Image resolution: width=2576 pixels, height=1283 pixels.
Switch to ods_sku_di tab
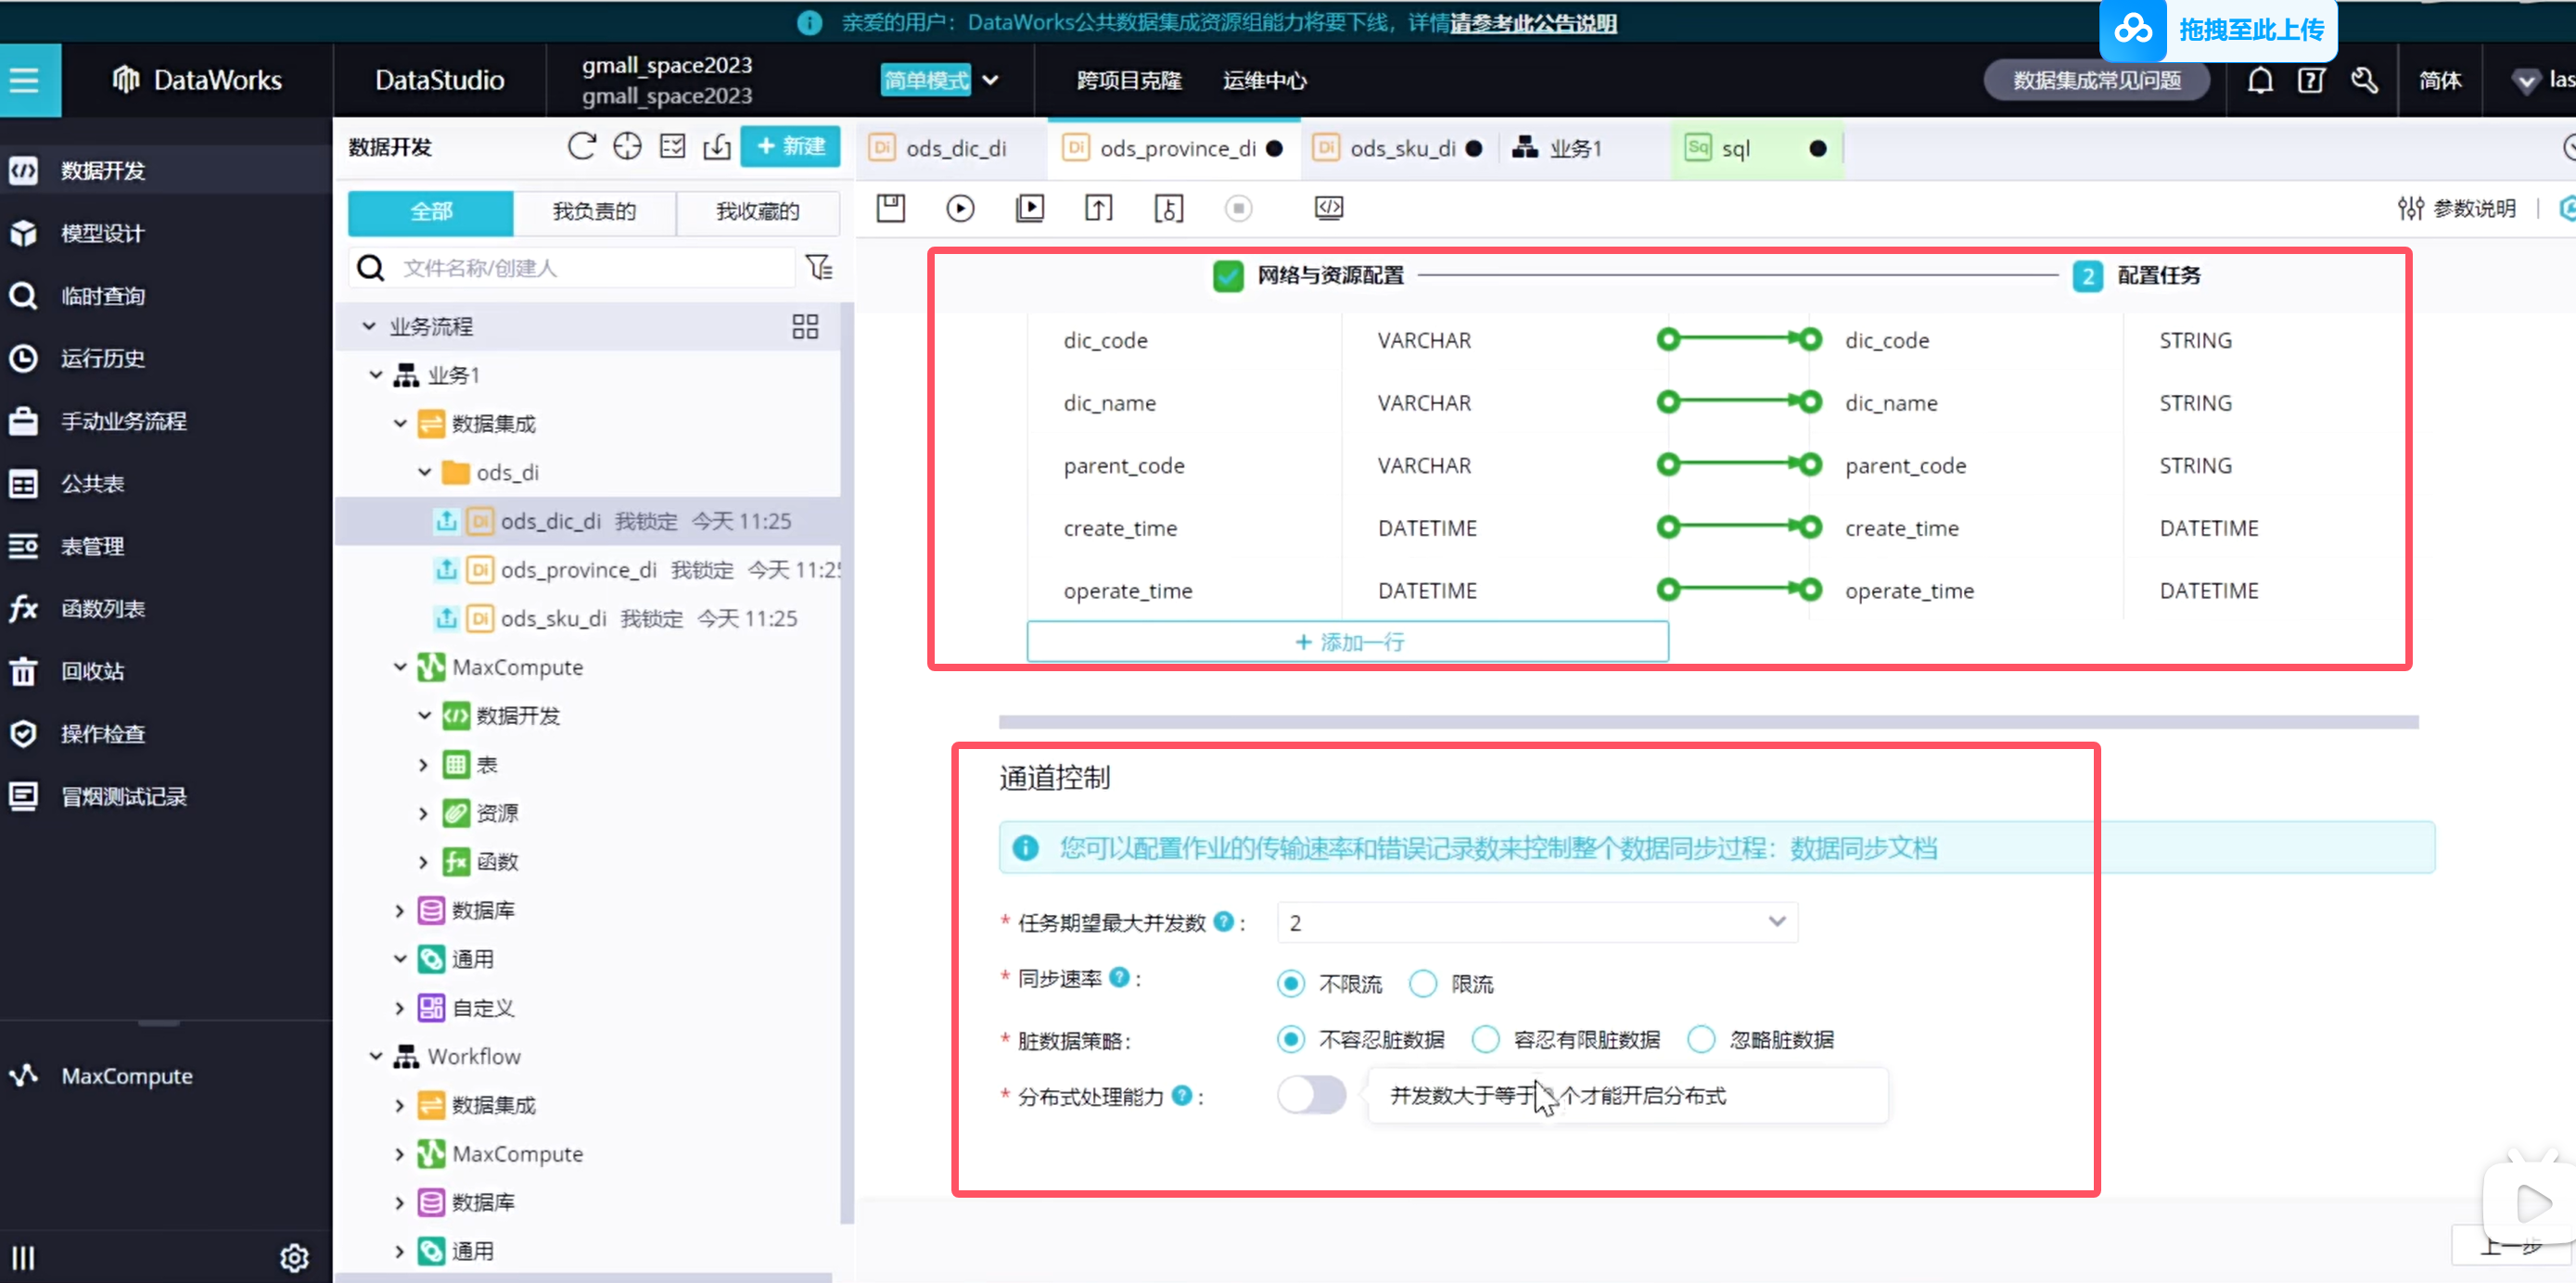[x=1401, y=148]
